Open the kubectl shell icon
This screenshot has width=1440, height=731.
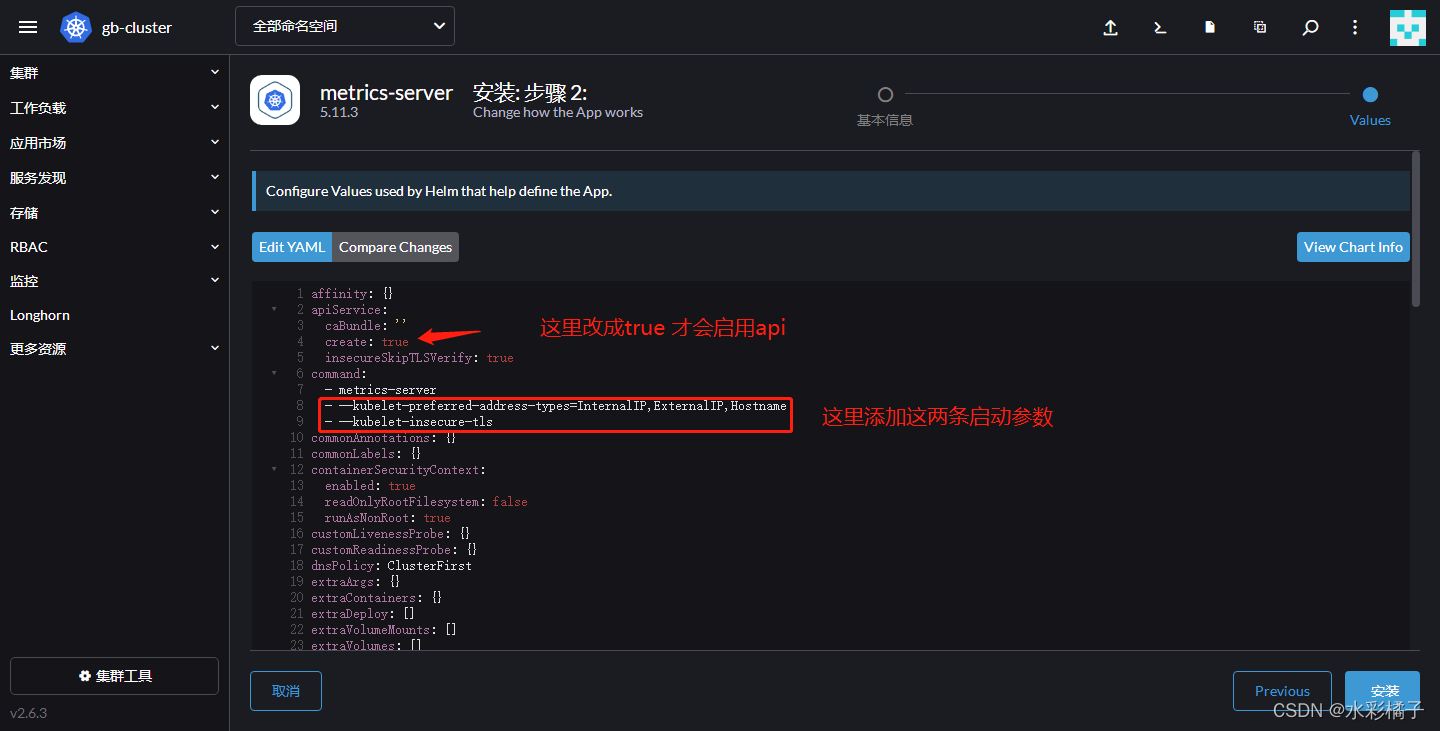[x=1160, y=28]
